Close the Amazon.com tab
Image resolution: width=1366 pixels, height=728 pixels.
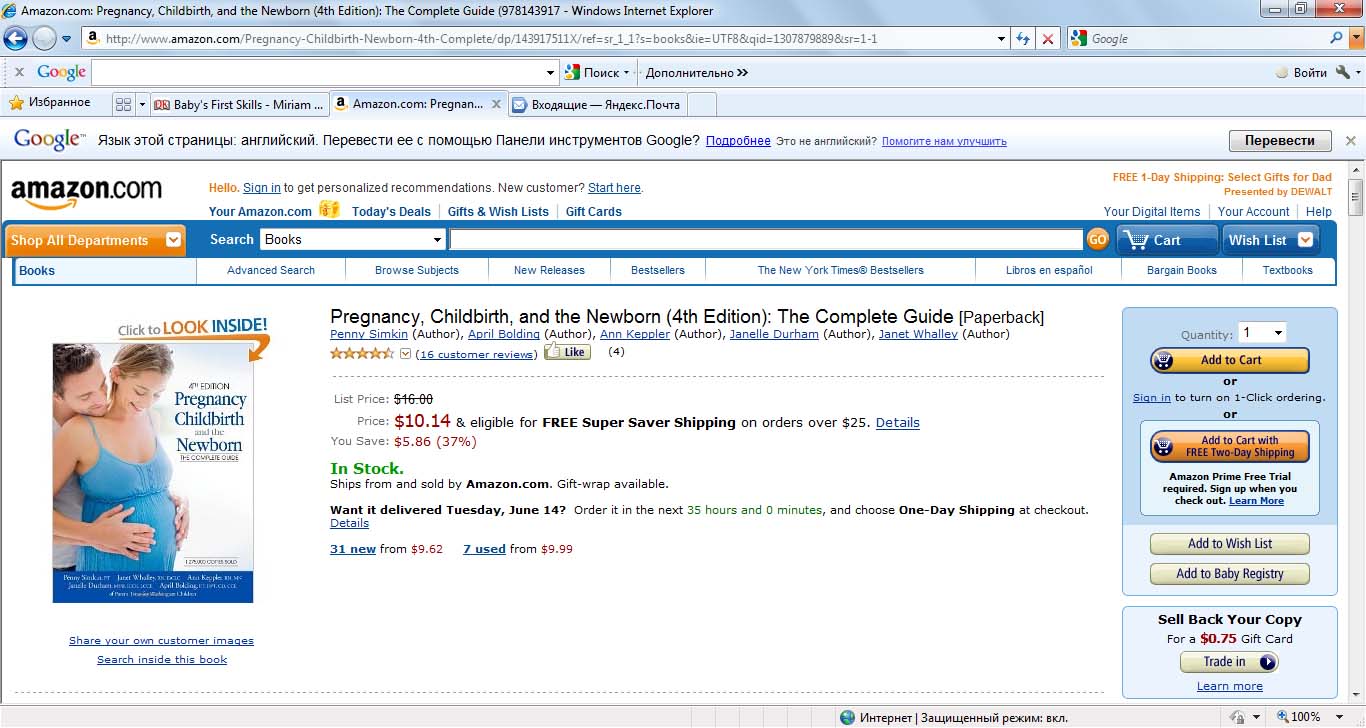[495, 103]
